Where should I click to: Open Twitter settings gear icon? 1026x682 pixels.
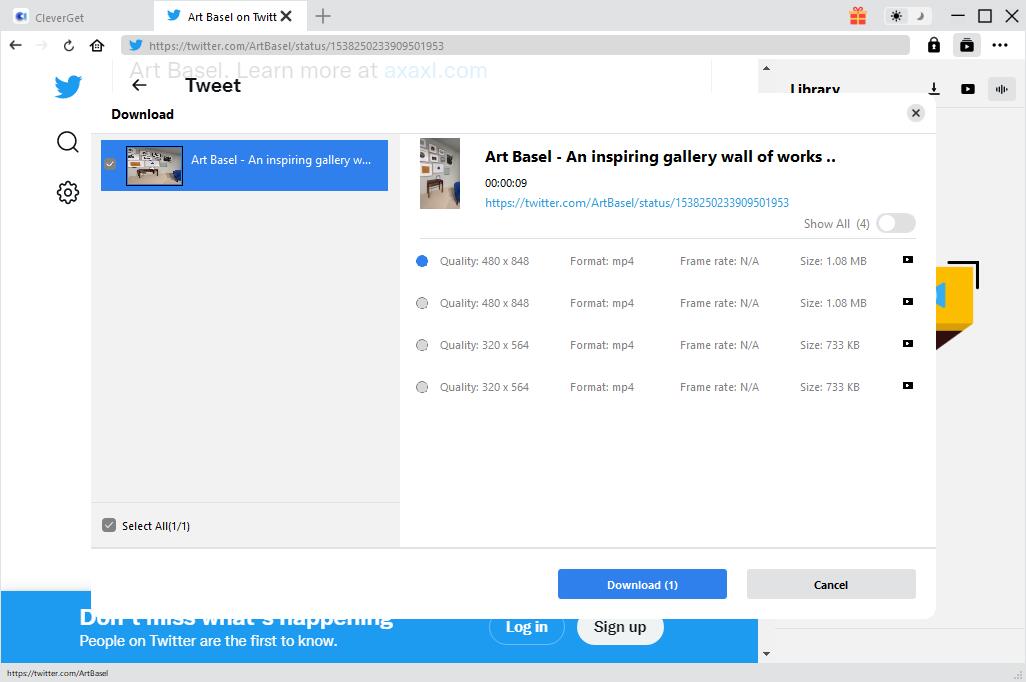click(68, 192)
